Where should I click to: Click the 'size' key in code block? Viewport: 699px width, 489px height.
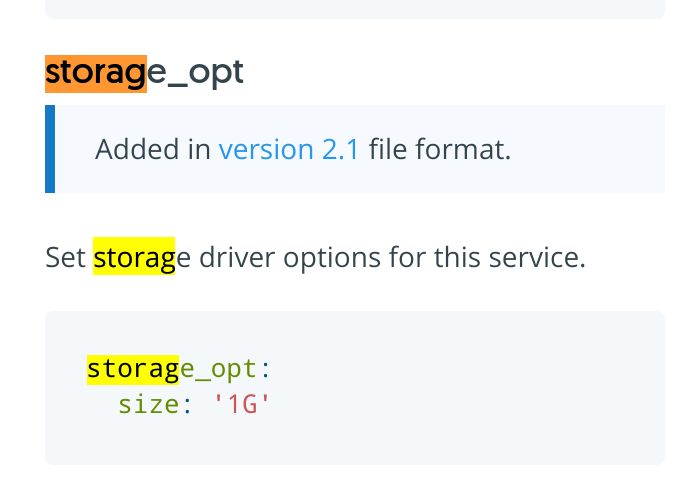click(x=148, y=405)
